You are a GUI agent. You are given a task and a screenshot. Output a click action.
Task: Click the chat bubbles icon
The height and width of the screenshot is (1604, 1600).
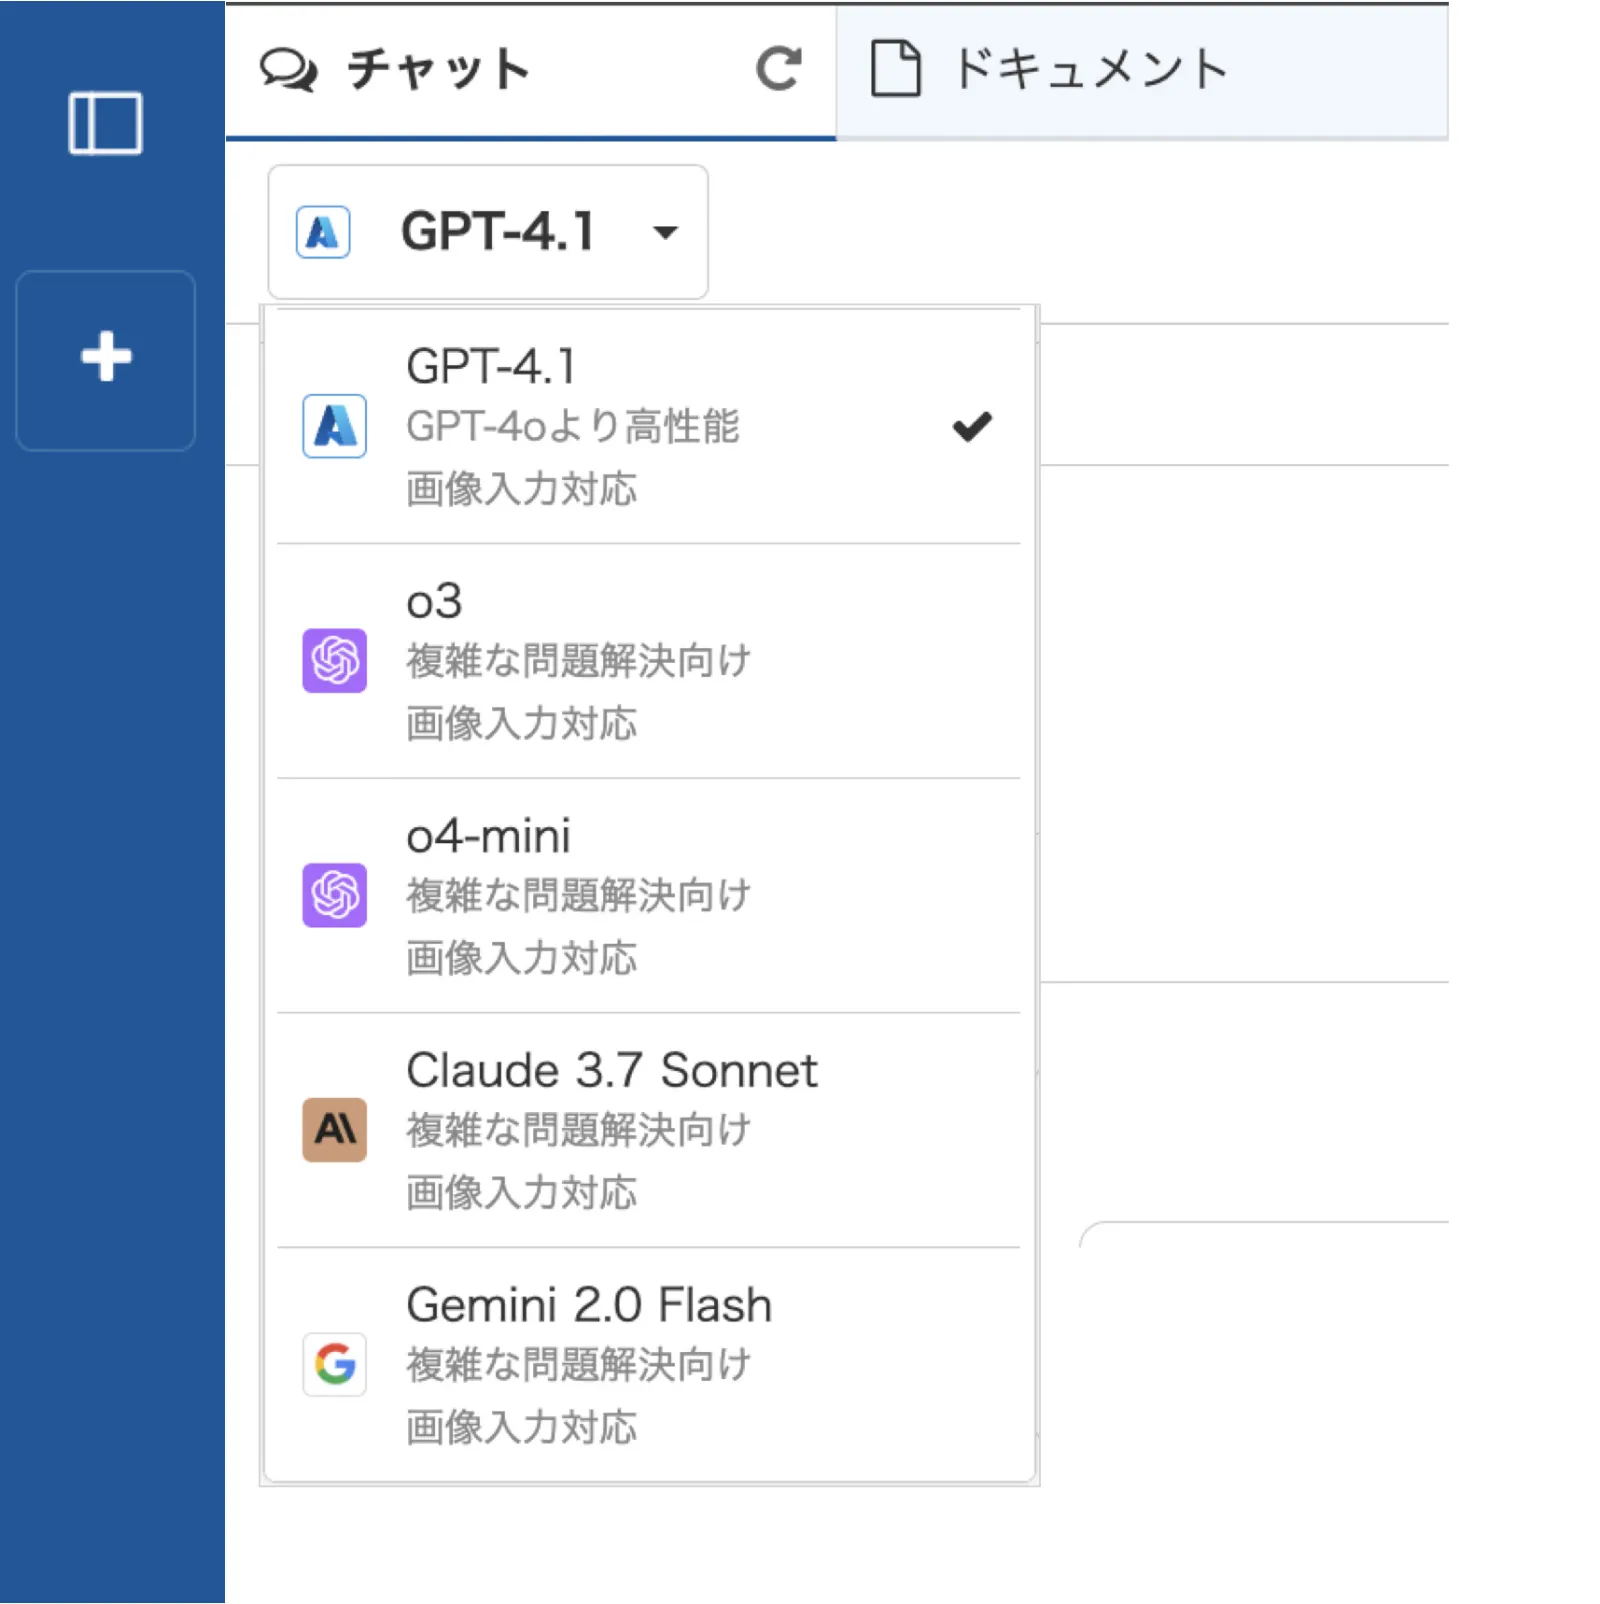288,70
